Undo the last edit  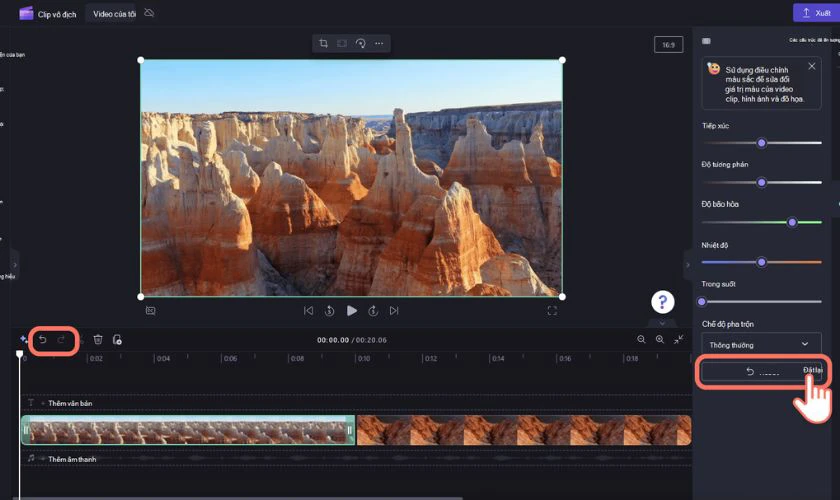click(43, 340)
